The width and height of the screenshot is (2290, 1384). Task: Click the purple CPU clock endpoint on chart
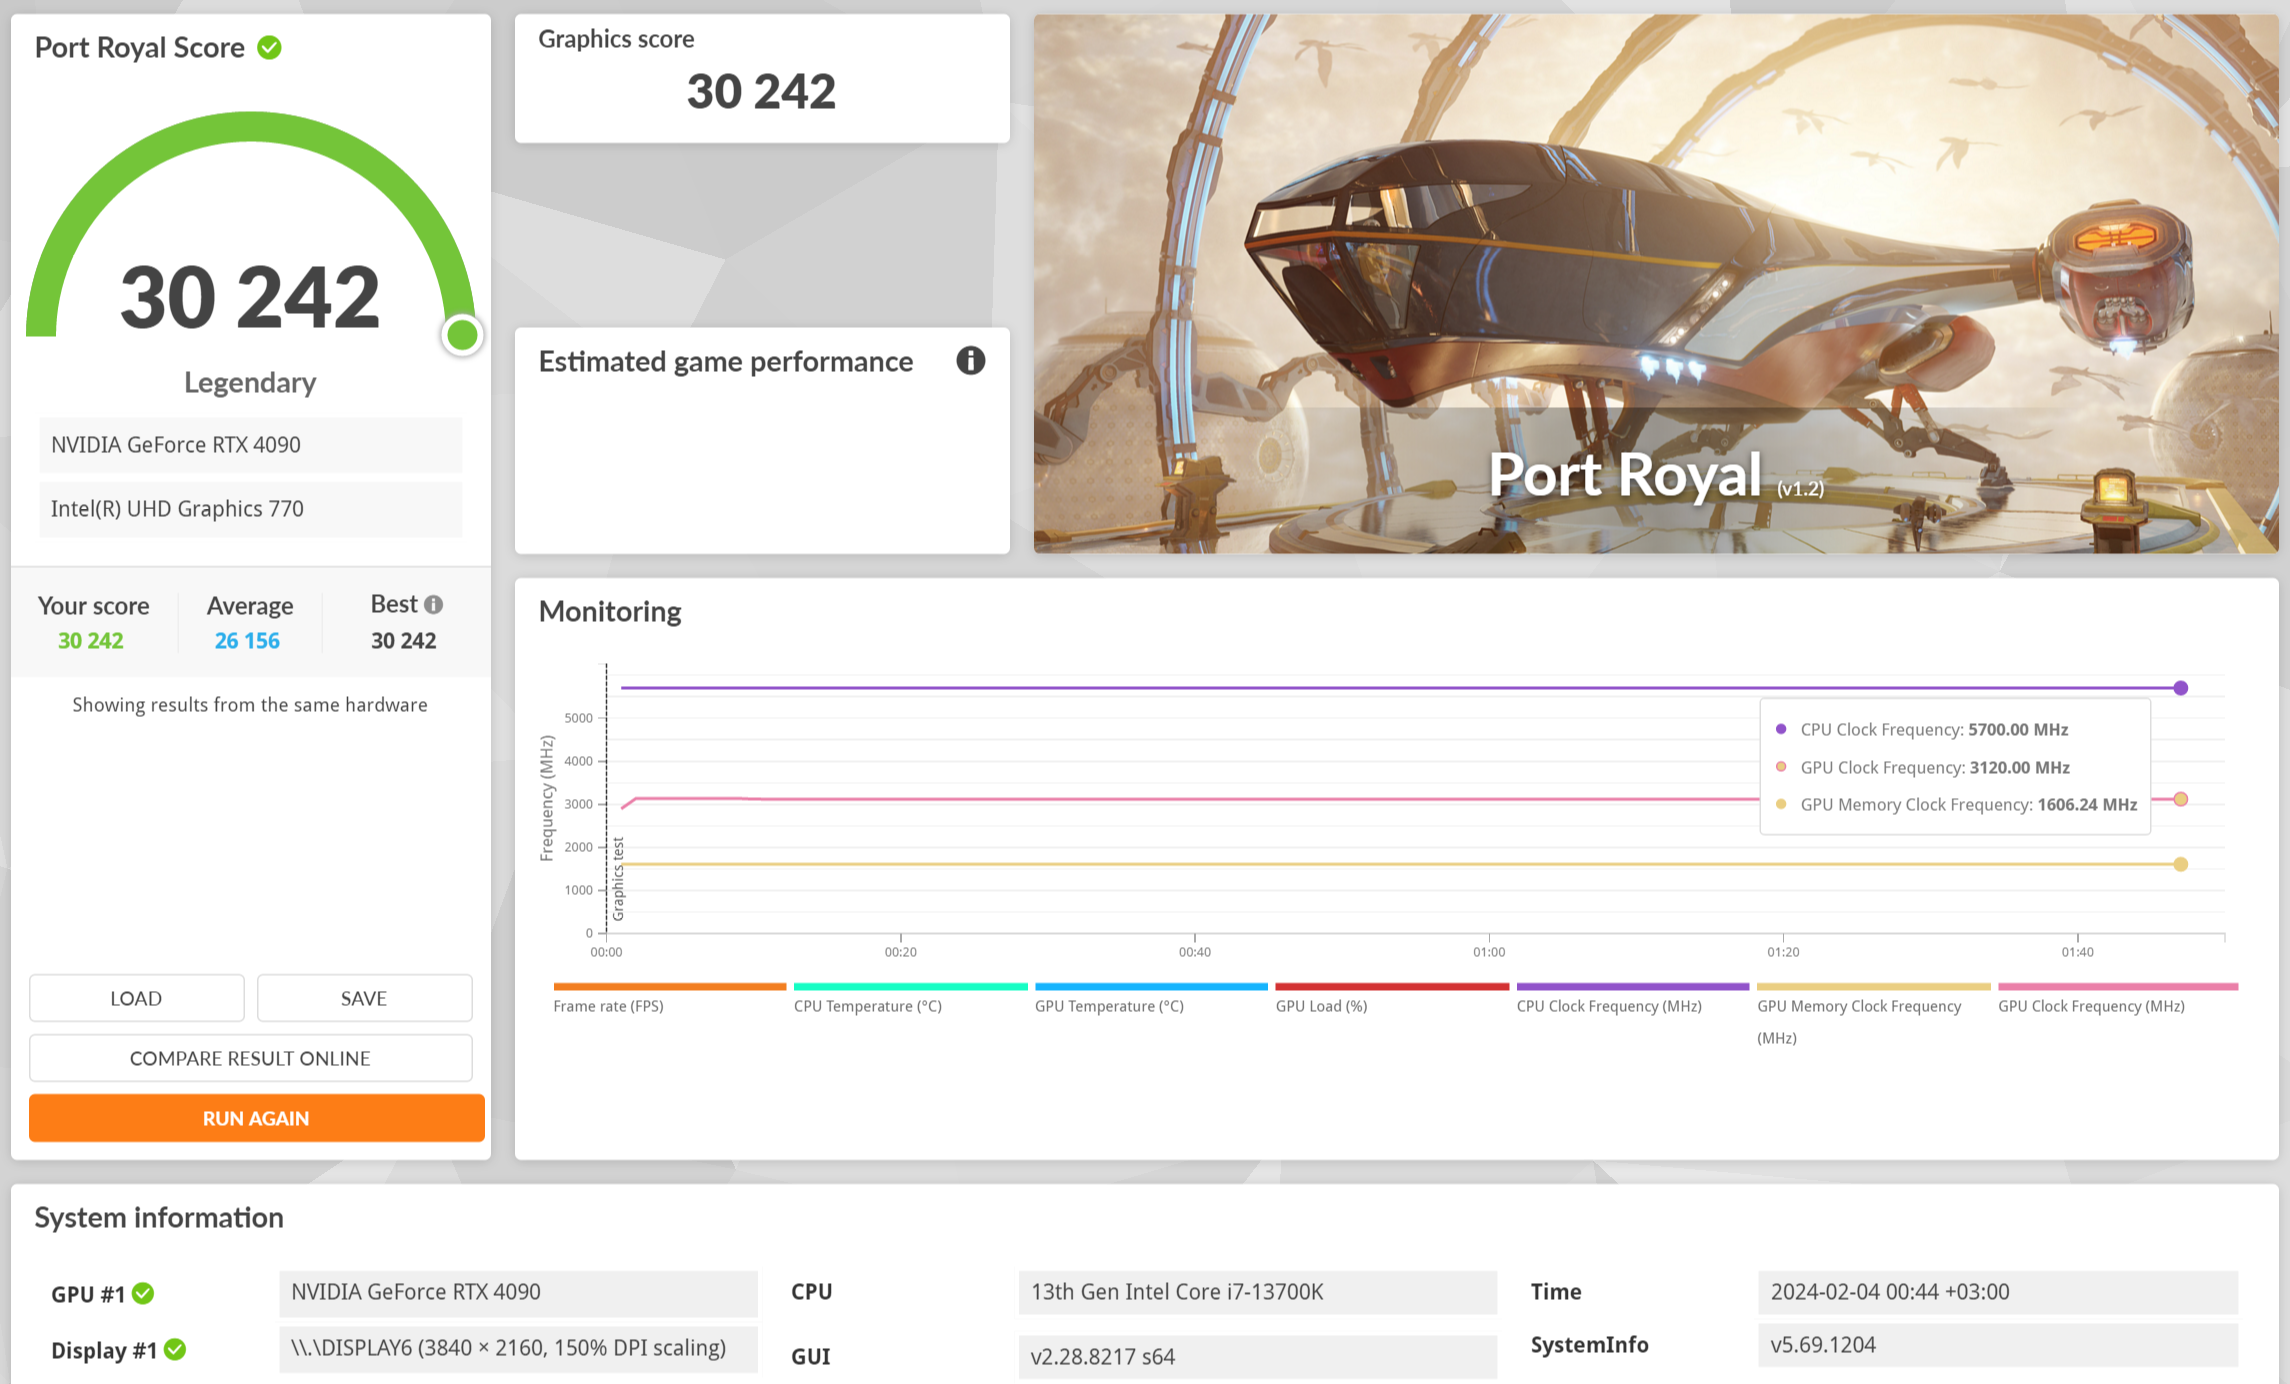pos(2180,688)
